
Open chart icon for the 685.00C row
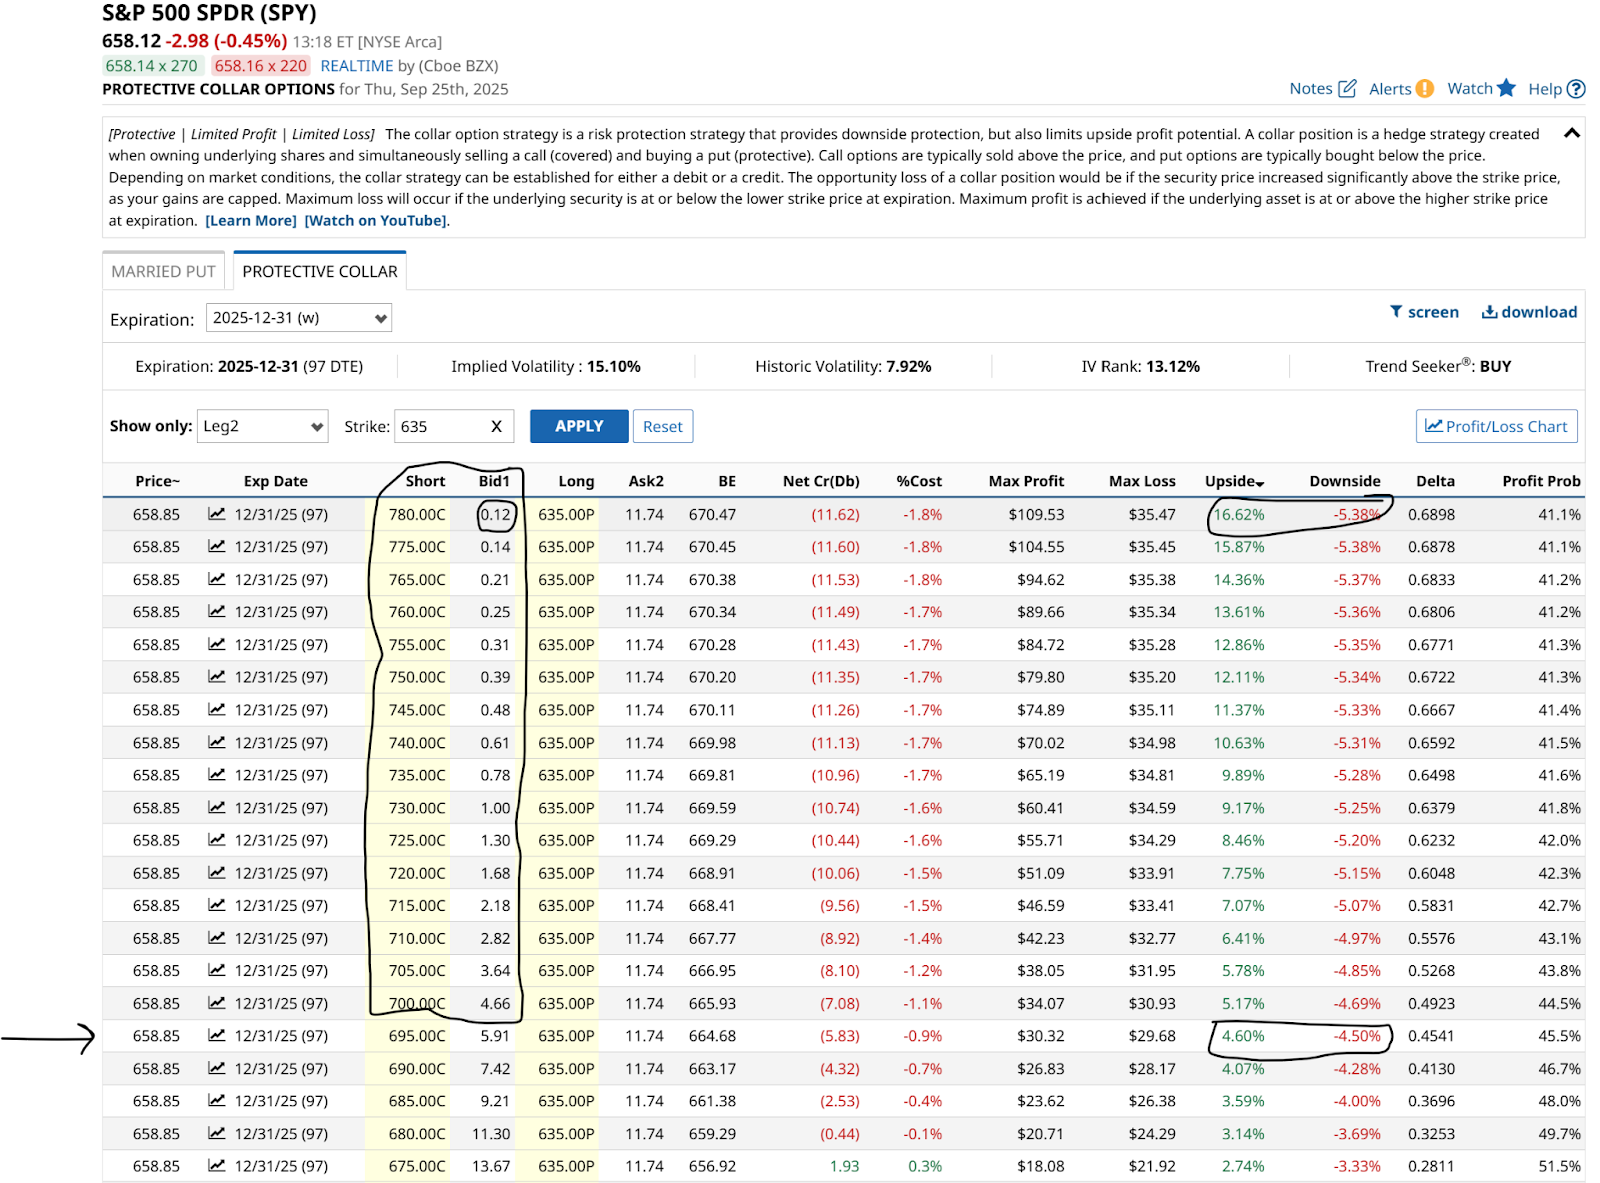216,1101
